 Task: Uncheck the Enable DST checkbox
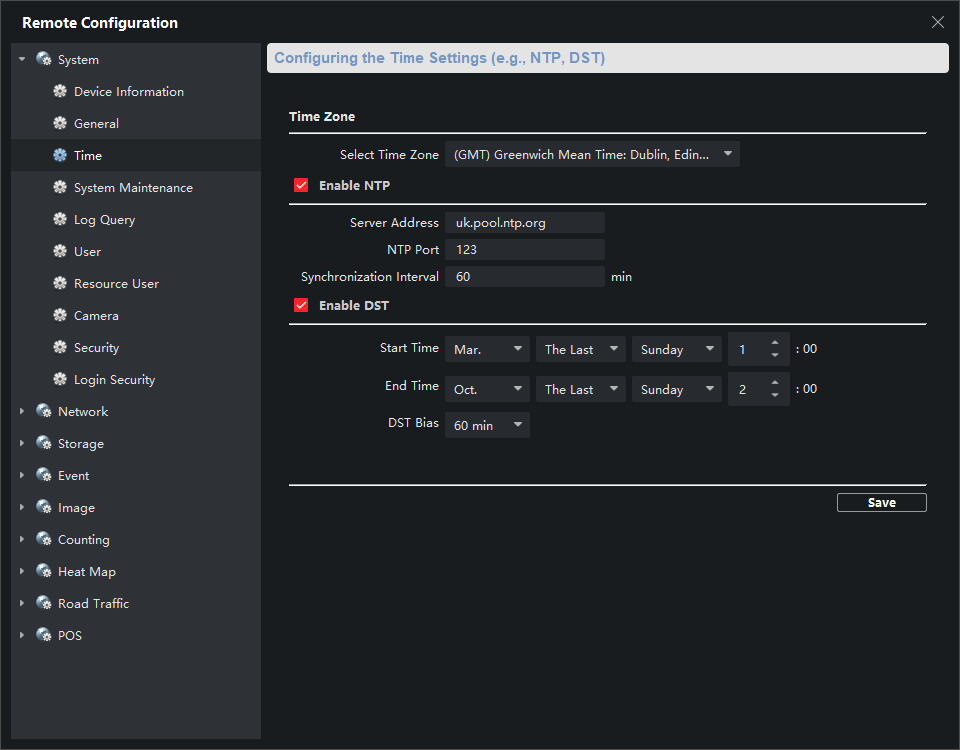tap(301, 305)
